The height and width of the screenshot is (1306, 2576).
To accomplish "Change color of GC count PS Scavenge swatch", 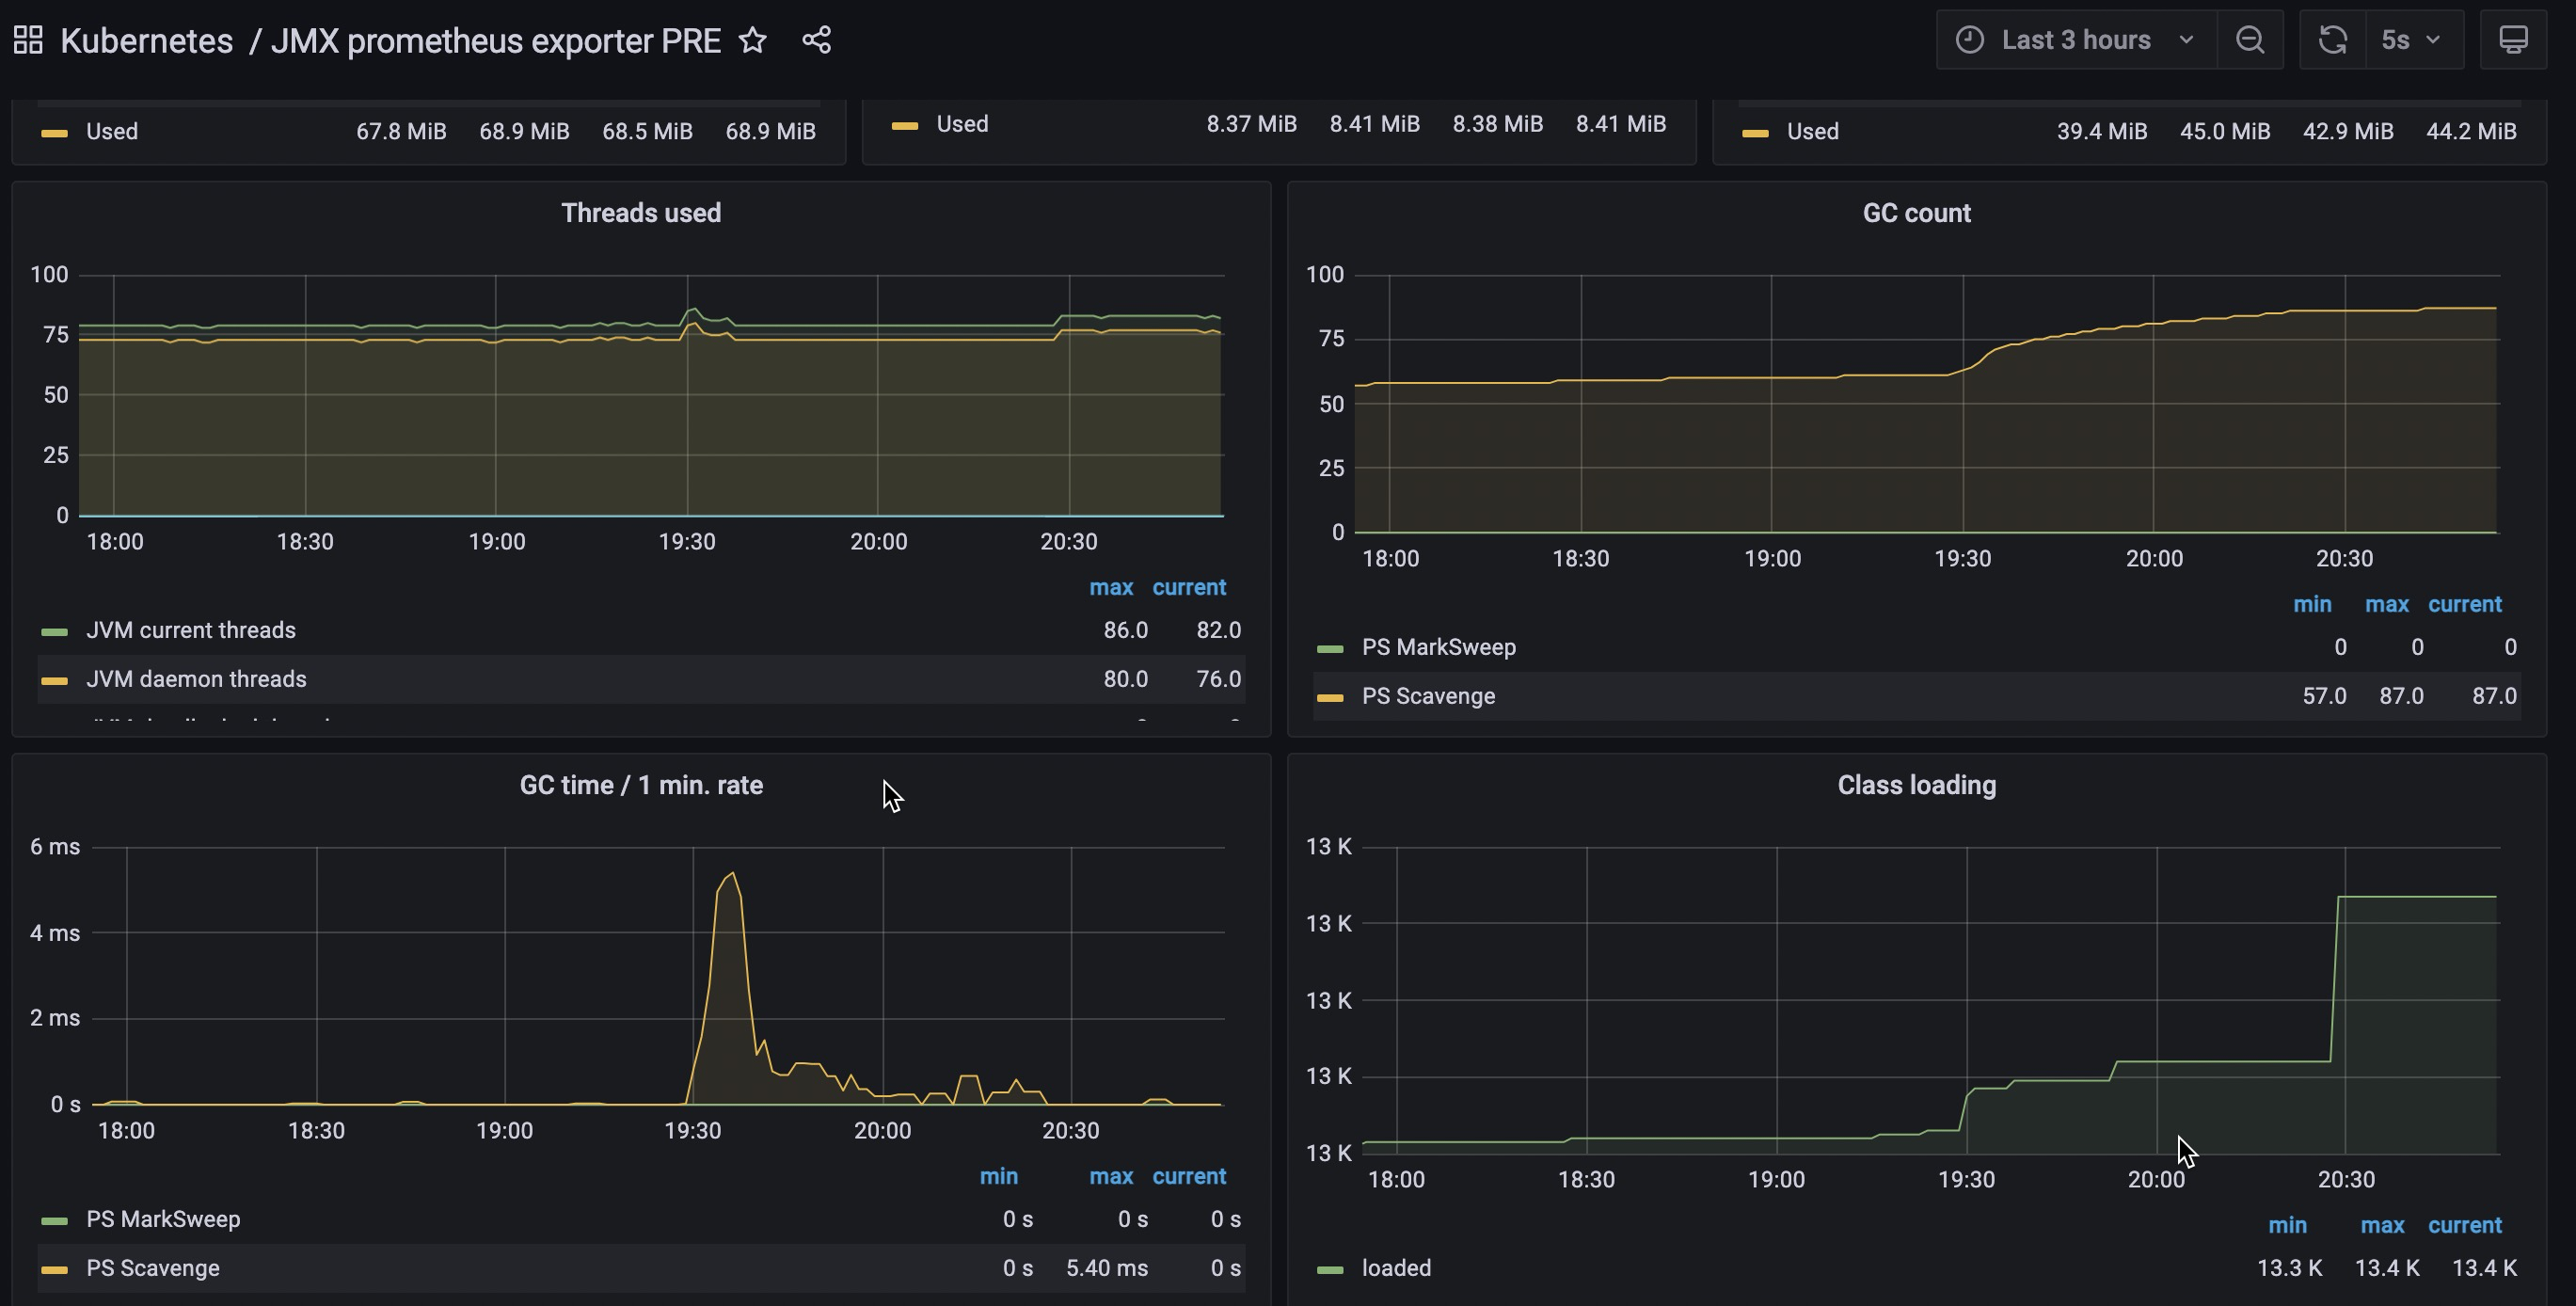I will (1330, 697).
